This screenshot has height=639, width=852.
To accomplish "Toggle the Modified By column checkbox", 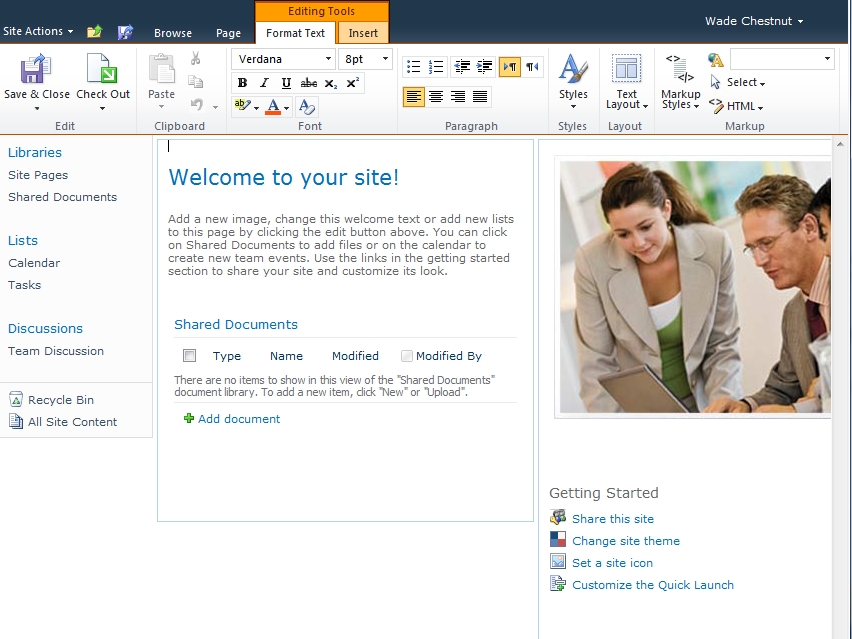I will click(x=406, y=355).
